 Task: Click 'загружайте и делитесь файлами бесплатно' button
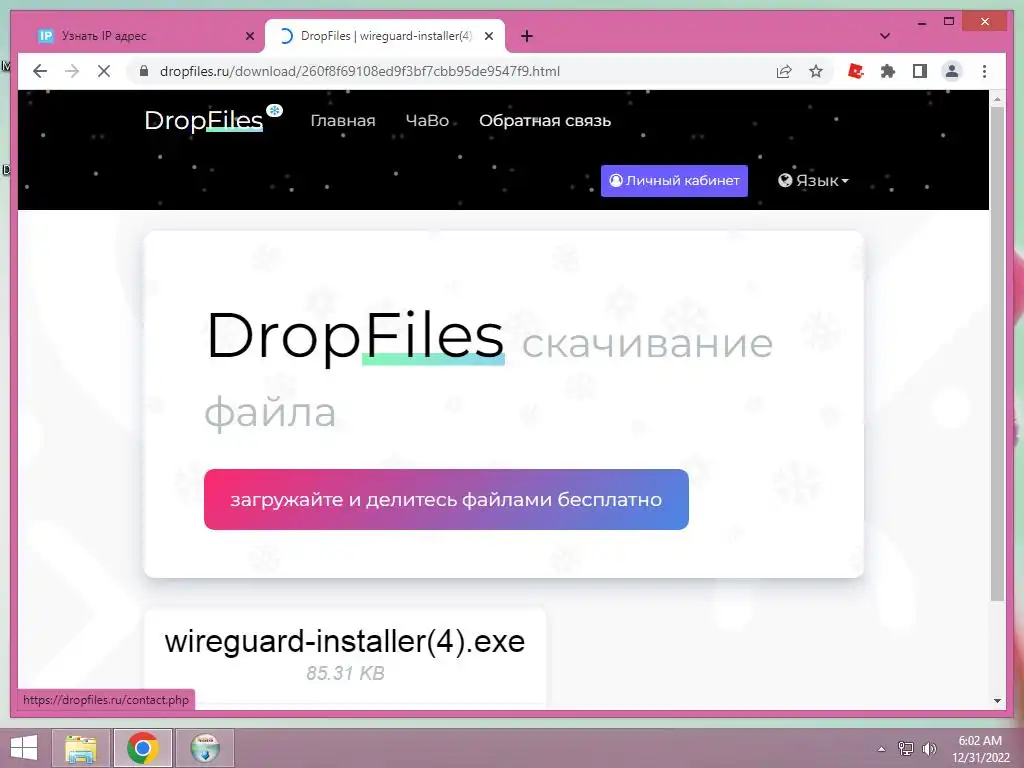pos(446,500)
